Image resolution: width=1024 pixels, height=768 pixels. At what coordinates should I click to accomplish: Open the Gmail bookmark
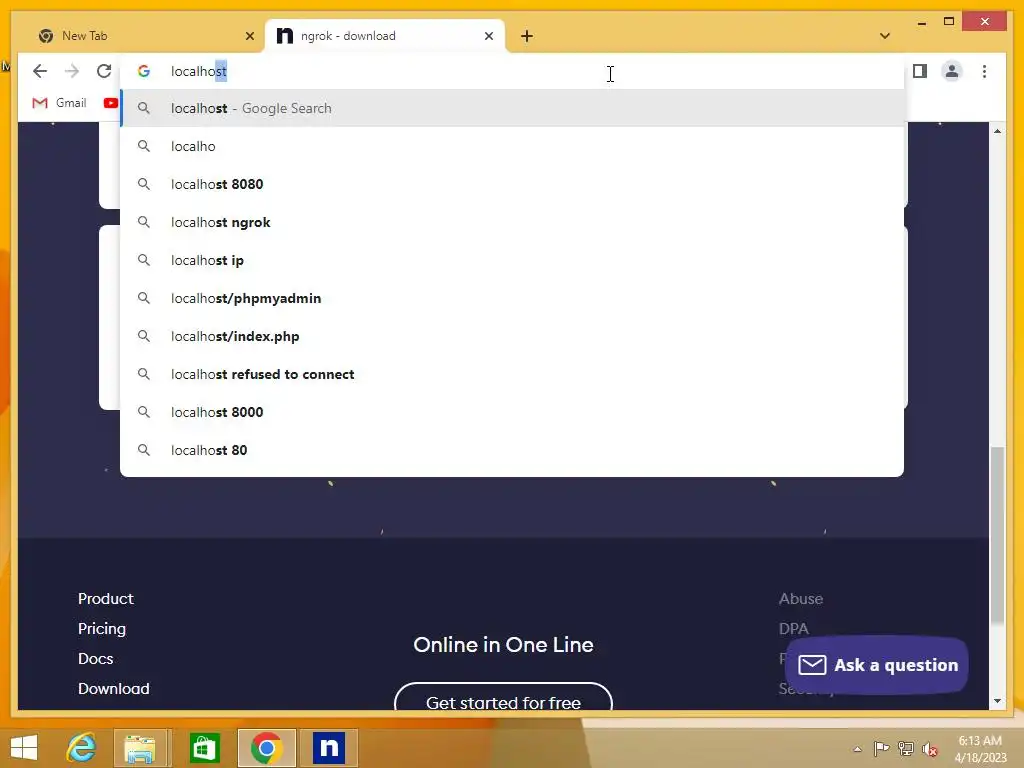59,103
